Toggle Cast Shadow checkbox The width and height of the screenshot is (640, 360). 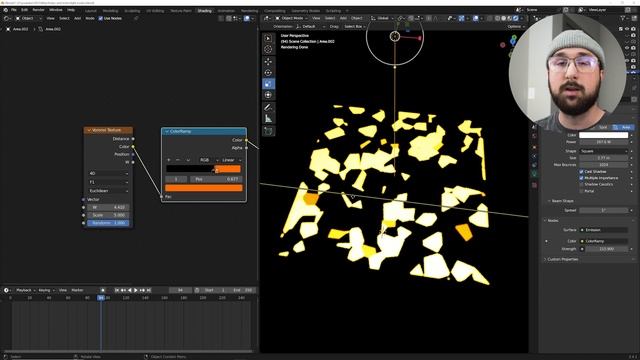click(x=581, y=172)
